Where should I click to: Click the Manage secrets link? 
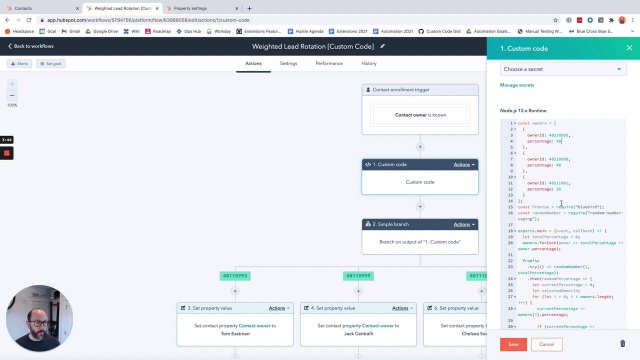(517, 85)
